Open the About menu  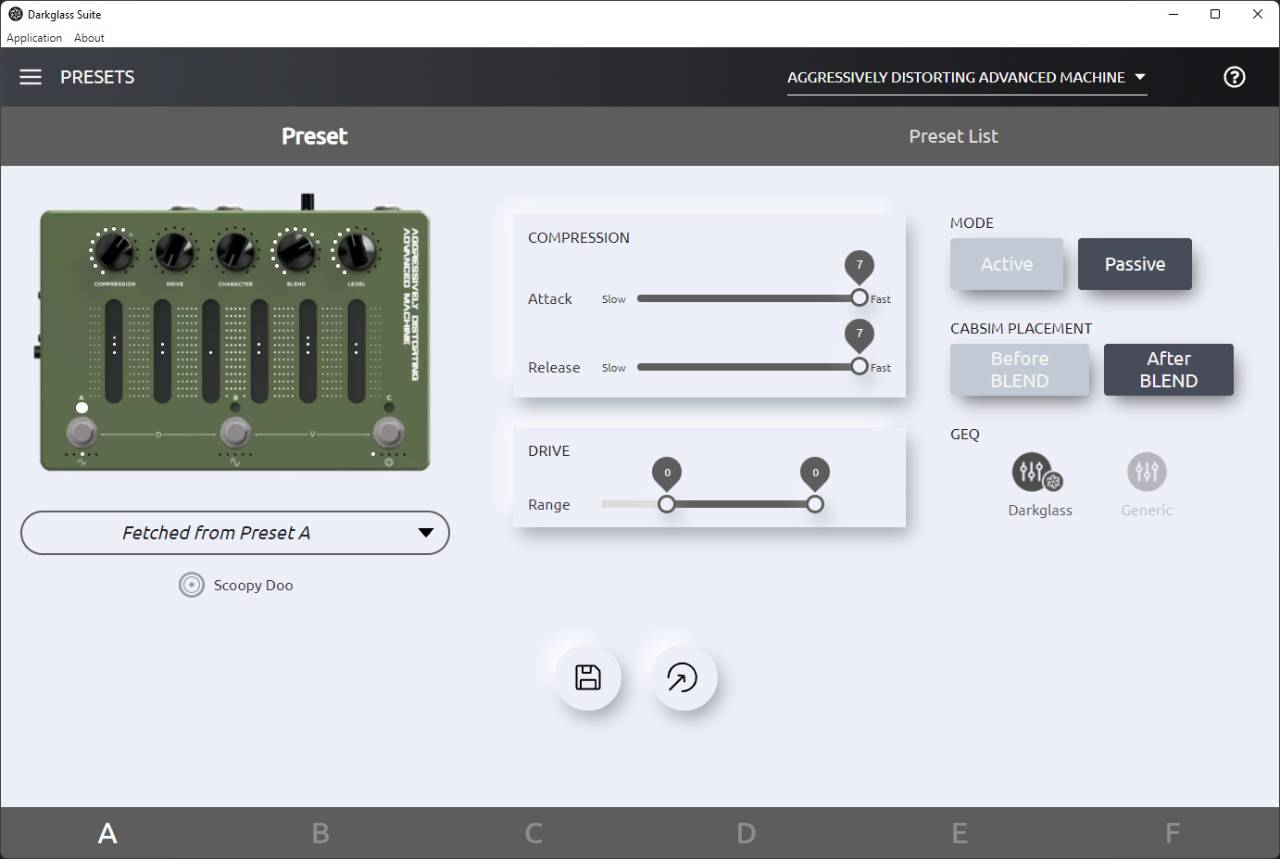click(x=89, y=38)
